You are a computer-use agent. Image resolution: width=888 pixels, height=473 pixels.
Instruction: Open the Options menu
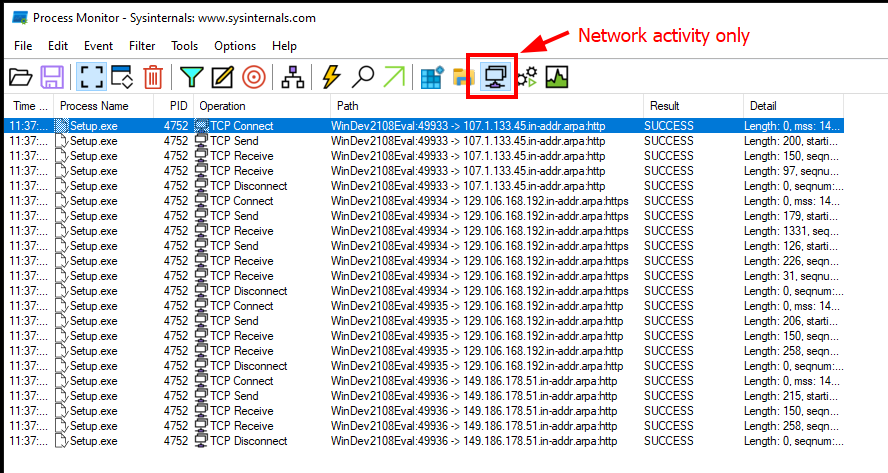click(x=235, y=46)
